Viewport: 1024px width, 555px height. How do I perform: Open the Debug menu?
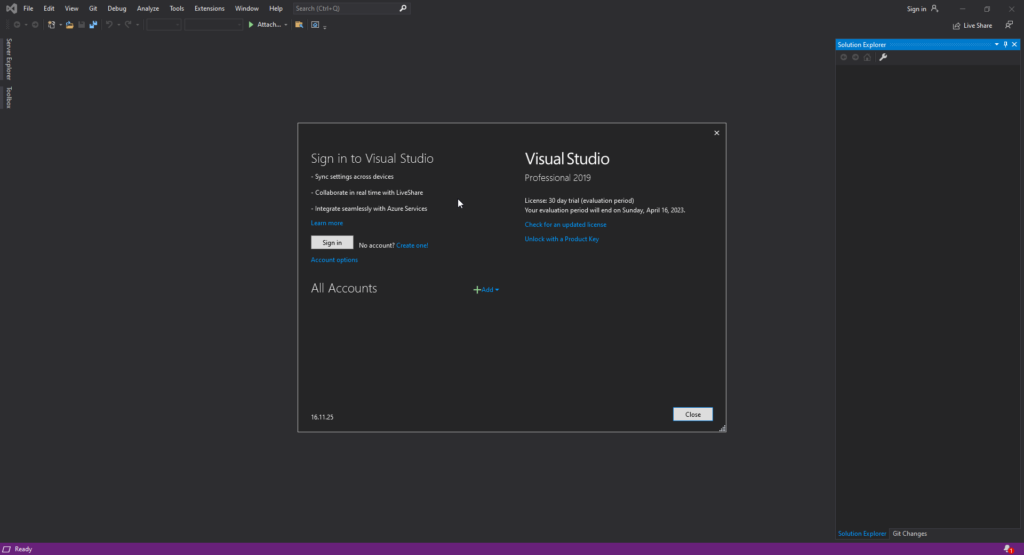(x=117, y=8)
